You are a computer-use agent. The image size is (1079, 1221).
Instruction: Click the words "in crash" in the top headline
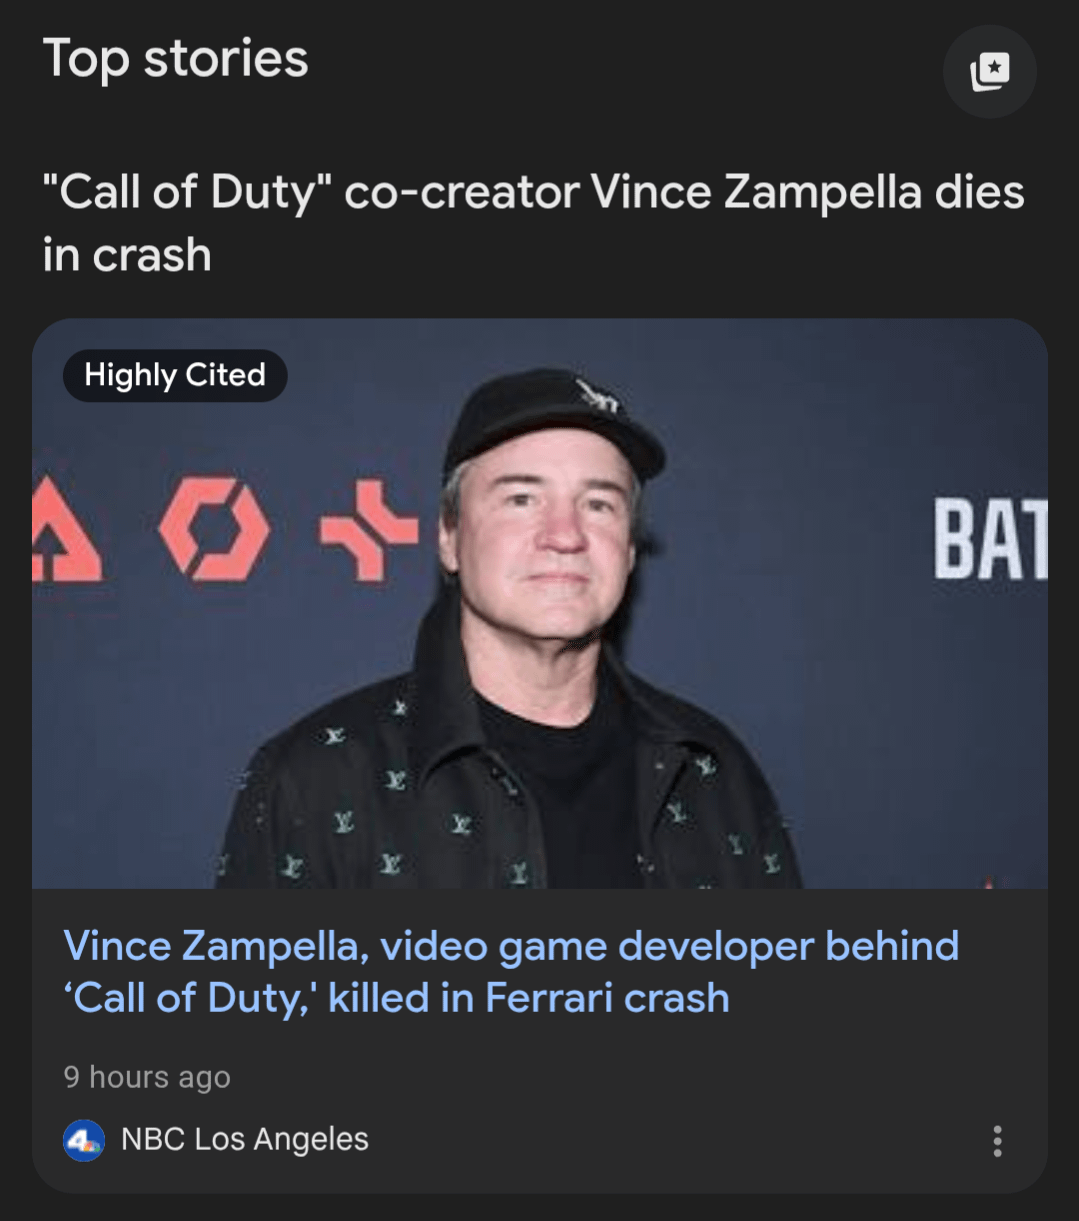pyautogui.click(x=127, y=255)
